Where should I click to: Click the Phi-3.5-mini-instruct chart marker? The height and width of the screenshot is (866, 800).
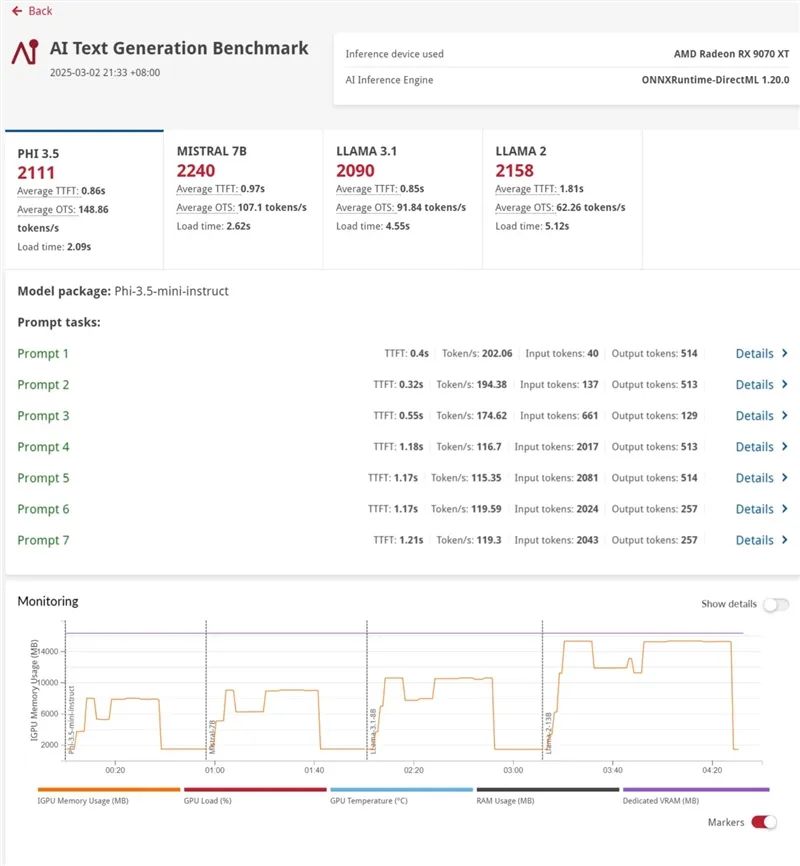click(x=71, y=719)
